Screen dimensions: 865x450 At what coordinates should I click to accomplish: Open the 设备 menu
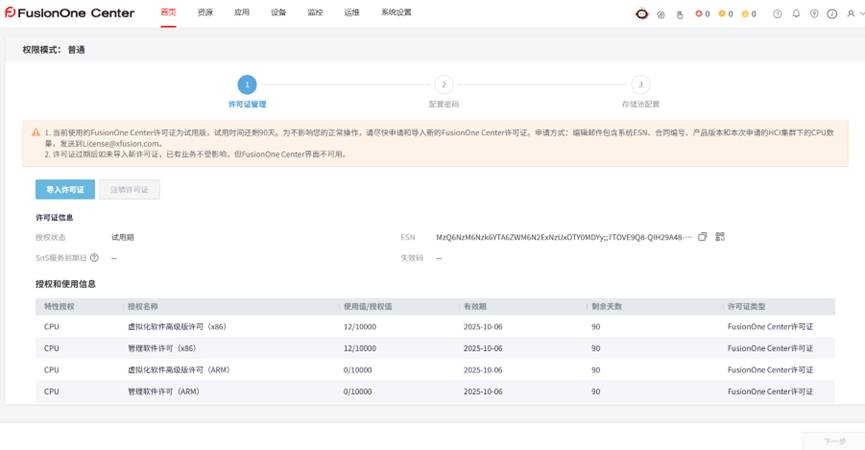pyautogui.click(x=279, y=12)
